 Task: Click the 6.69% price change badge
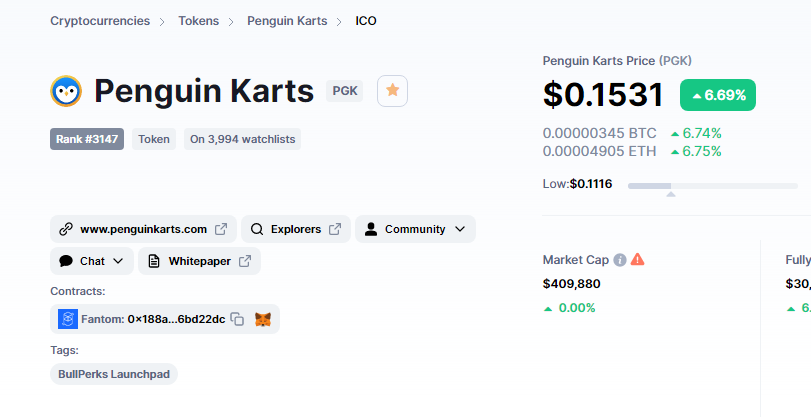pos(717,95)
